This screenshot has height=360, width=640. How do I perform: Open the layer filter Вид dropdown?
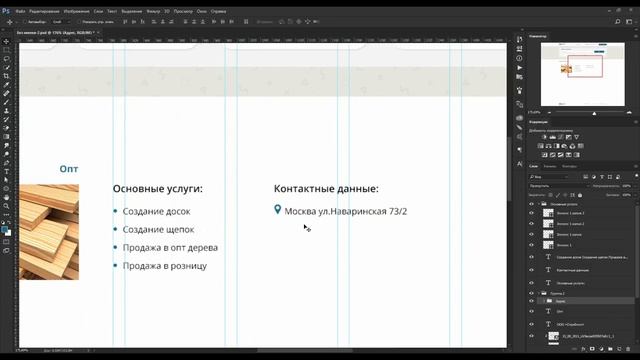(549, 177)
